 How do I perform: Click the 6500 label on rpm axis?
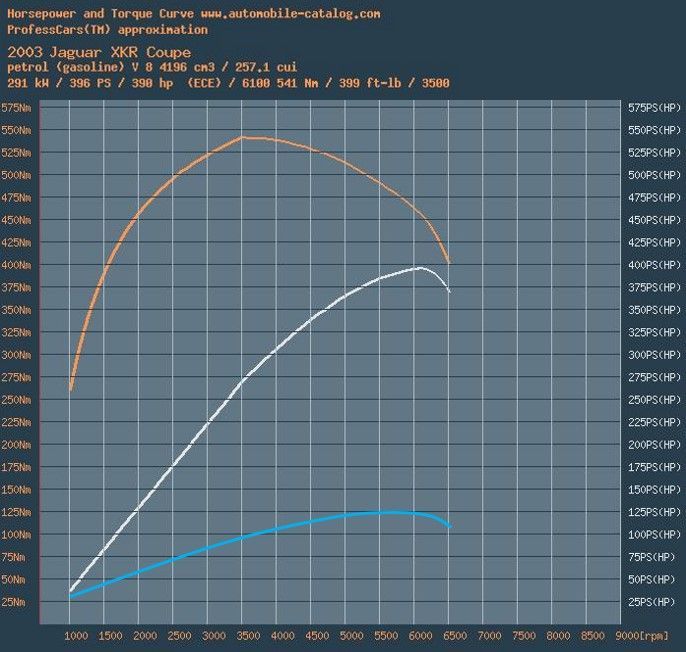(x=451, y=636)
